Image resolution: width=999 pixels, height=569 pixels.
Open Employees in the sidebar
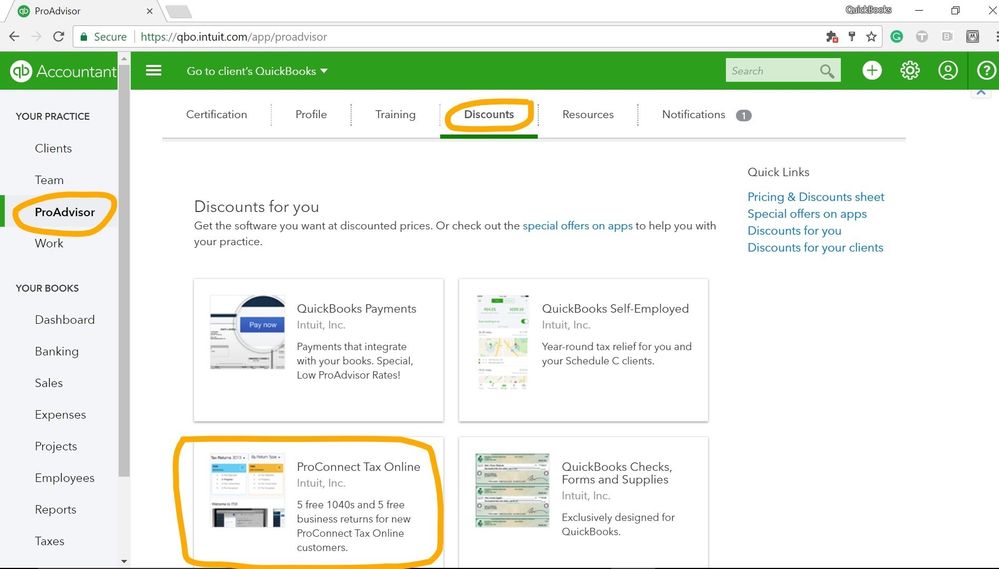point(64,478)
